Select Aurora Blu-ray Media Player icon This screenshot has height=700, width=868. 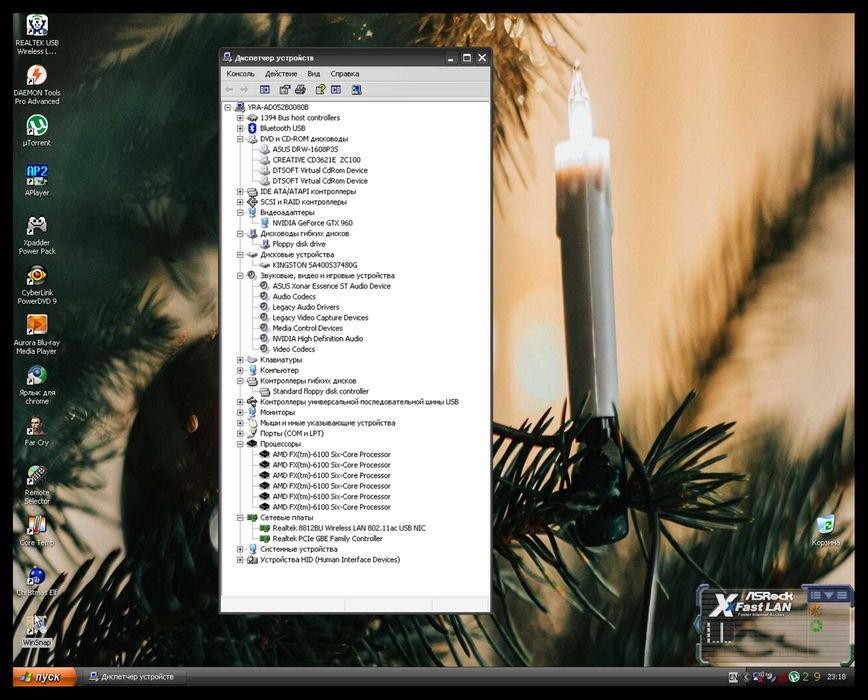pos(37,335)
